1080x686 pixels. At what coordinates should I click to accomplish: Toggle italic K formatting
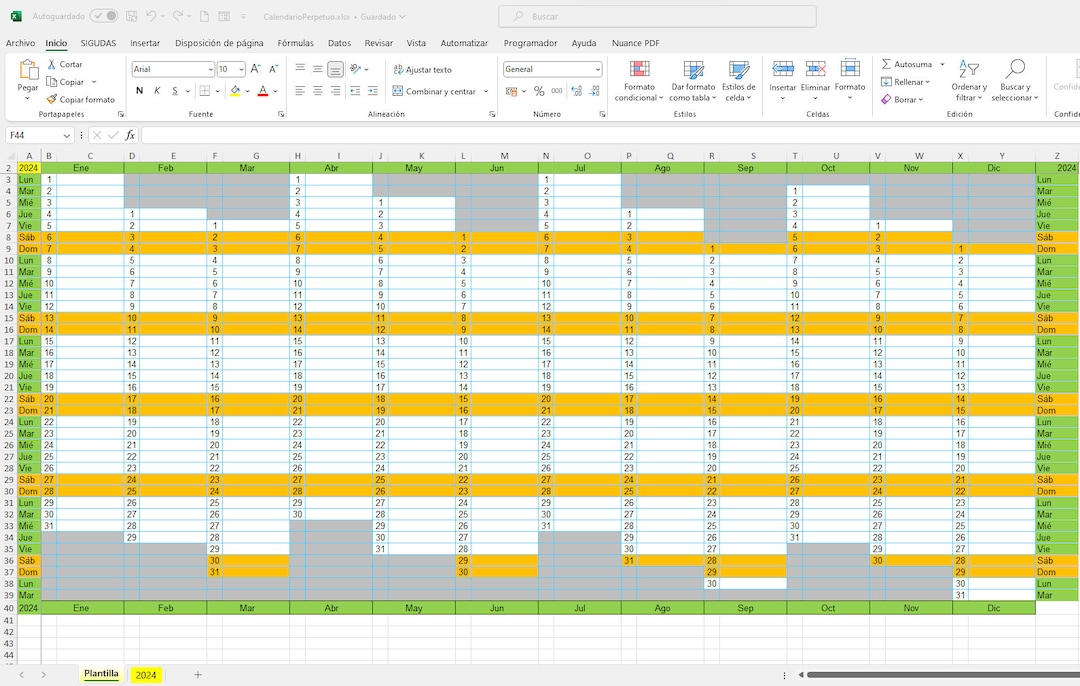pyautogui.click(x=157, y=91)
